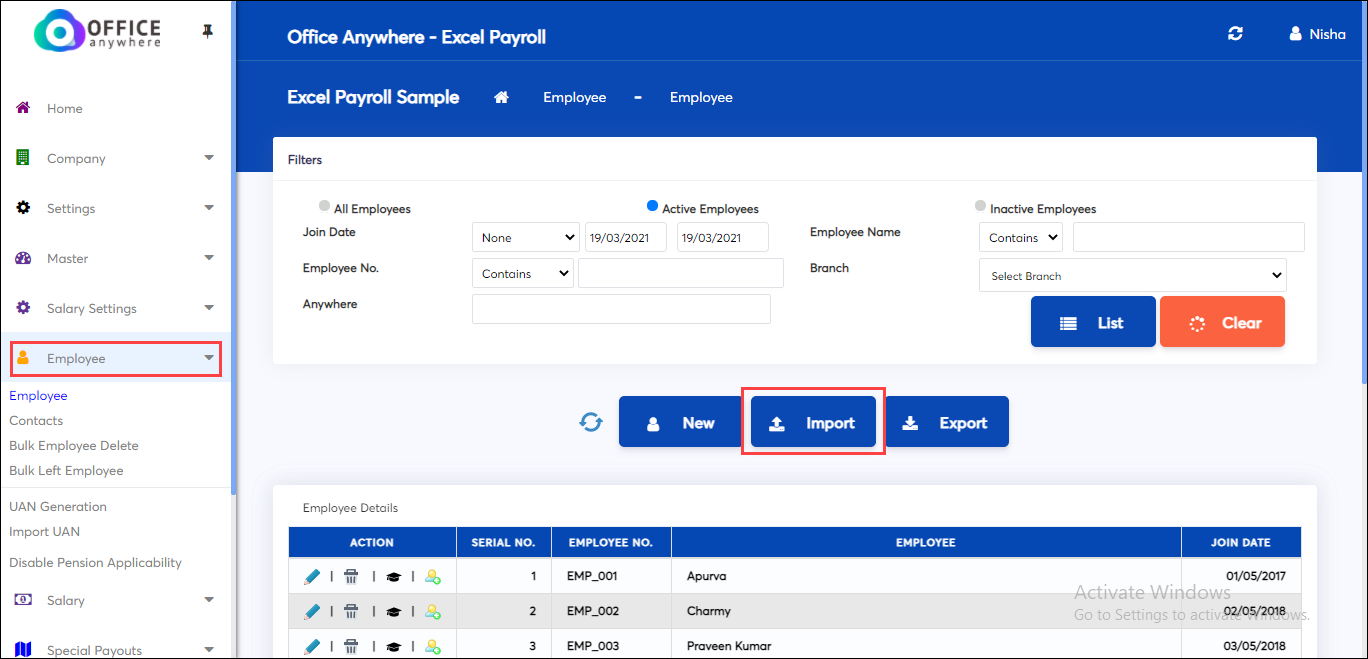Image resolution: width=1368 pixels, height=659 pixels.
Task: Open the Join Date None dropdown
Action: [x=526, y=237]
